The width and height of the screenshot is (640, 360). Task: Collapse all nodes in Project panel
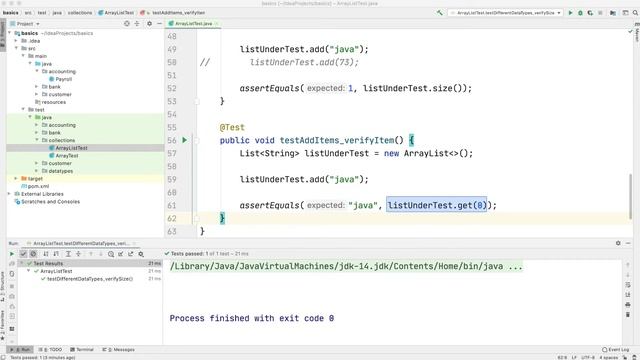(137, 24)
